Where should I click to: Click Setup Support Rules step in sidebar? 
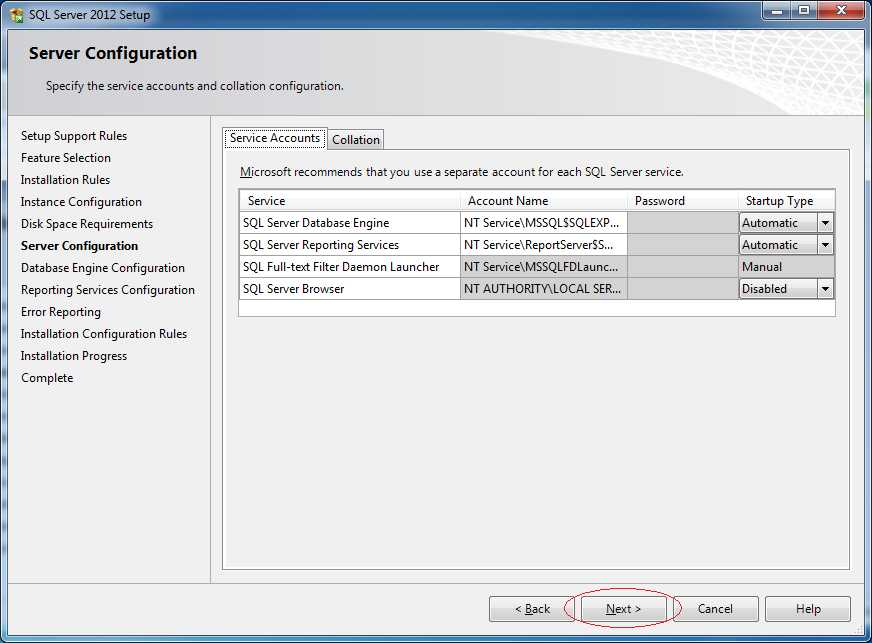74,136
